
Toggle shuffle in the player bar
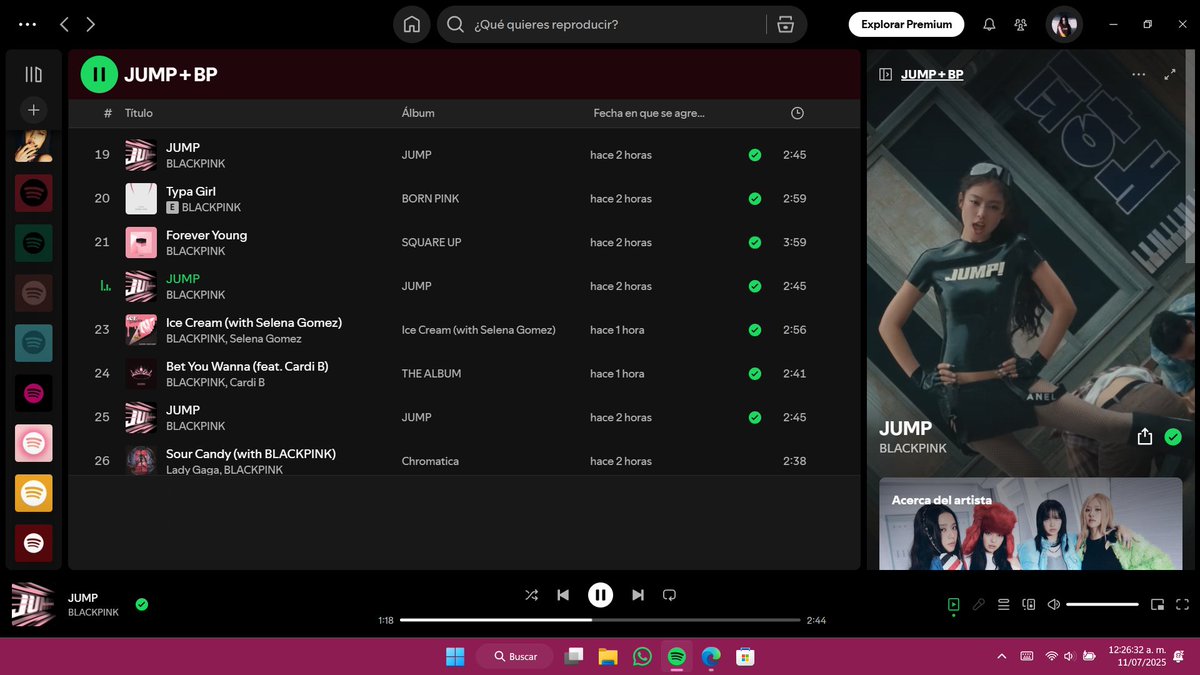pyautogui.click(x=531, y=595)
